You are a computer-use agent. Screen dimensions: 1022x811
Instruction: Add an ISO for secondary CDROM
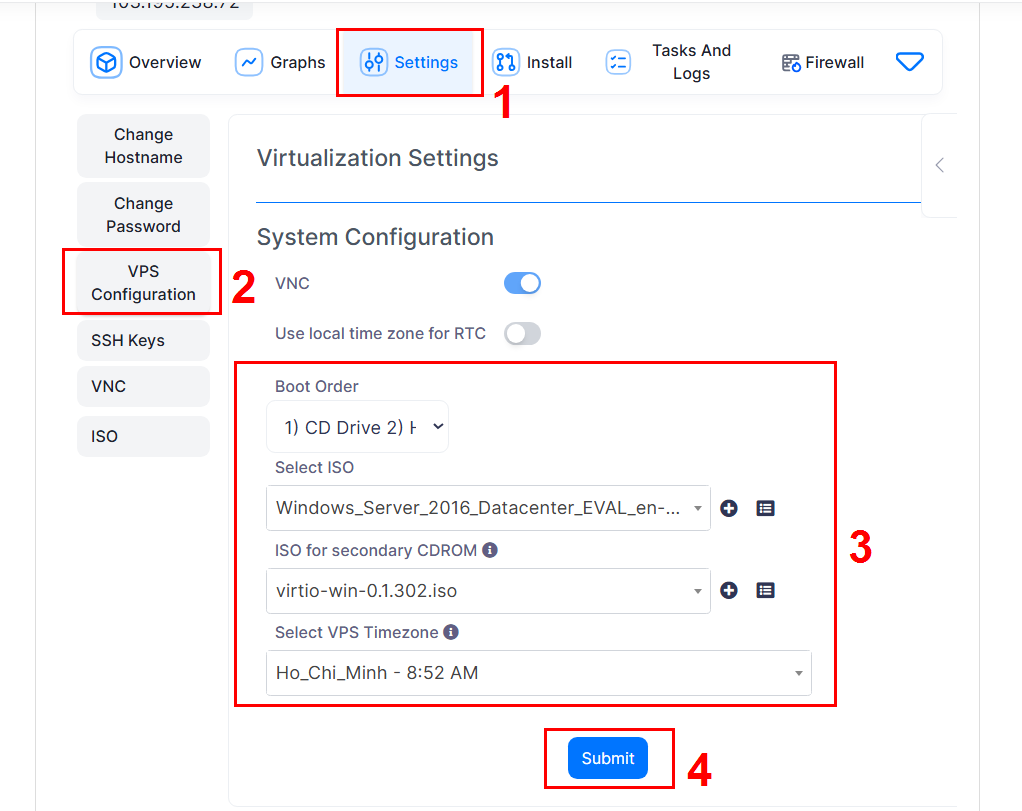pos(729,591)
